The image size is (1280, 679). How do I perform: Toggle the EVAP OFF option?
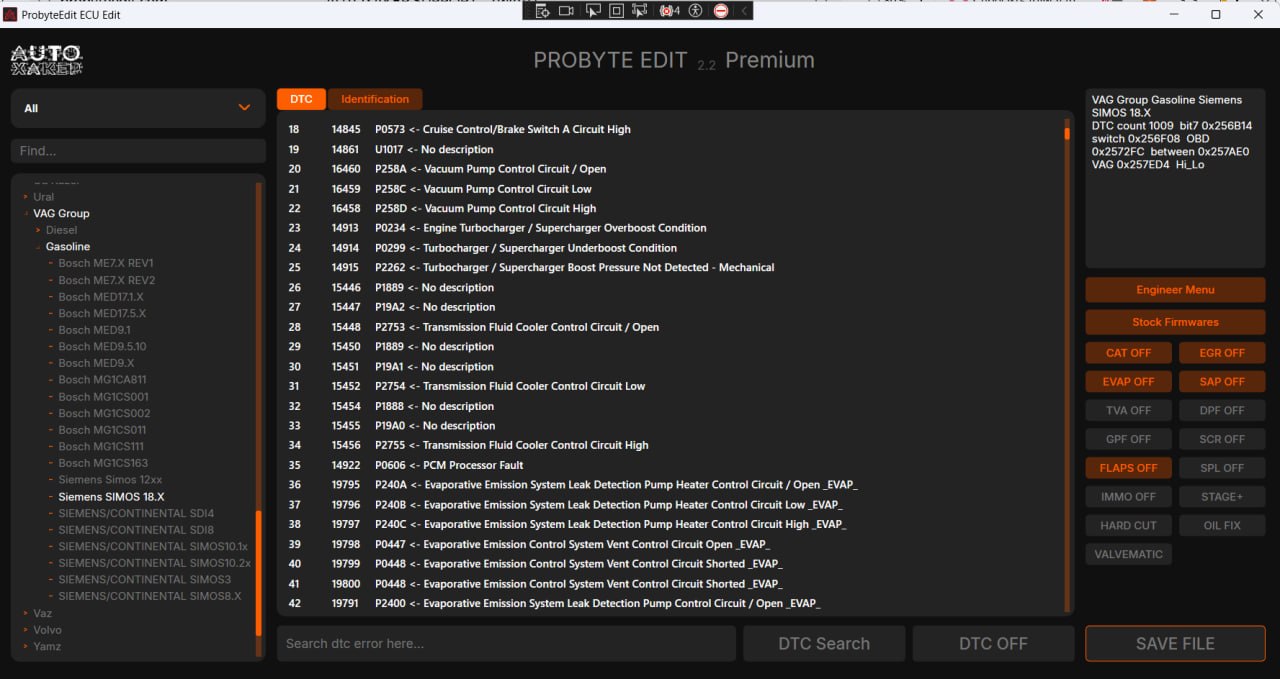pyautogui.click(x=1128, y=382)
